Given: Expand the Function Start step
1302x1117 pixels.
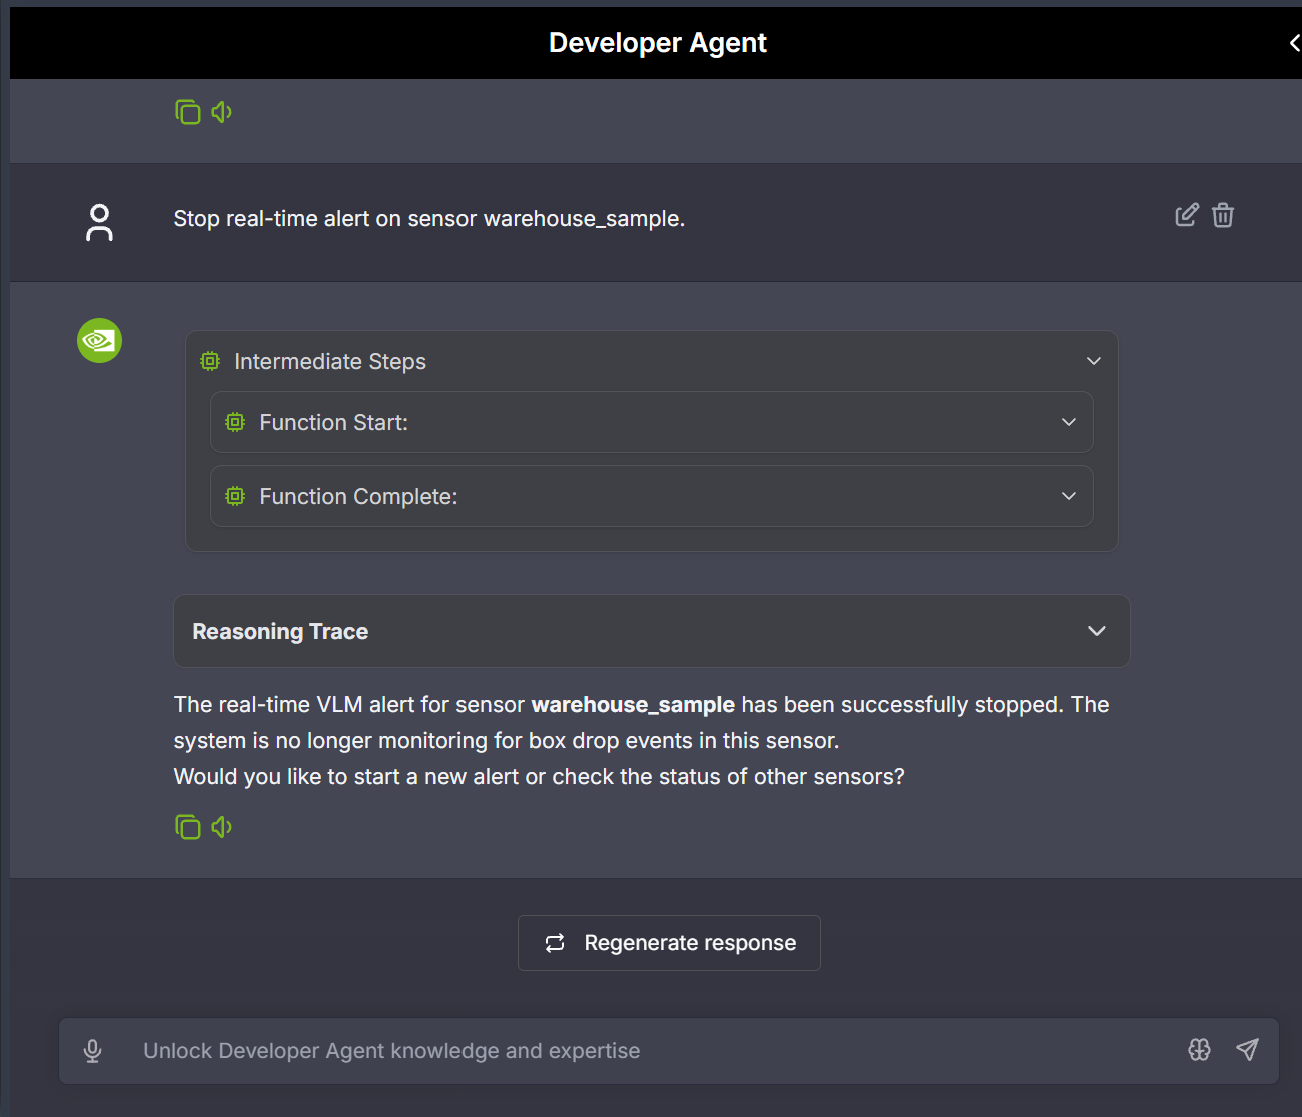Looking at the screenshot, I should 1068,422.
